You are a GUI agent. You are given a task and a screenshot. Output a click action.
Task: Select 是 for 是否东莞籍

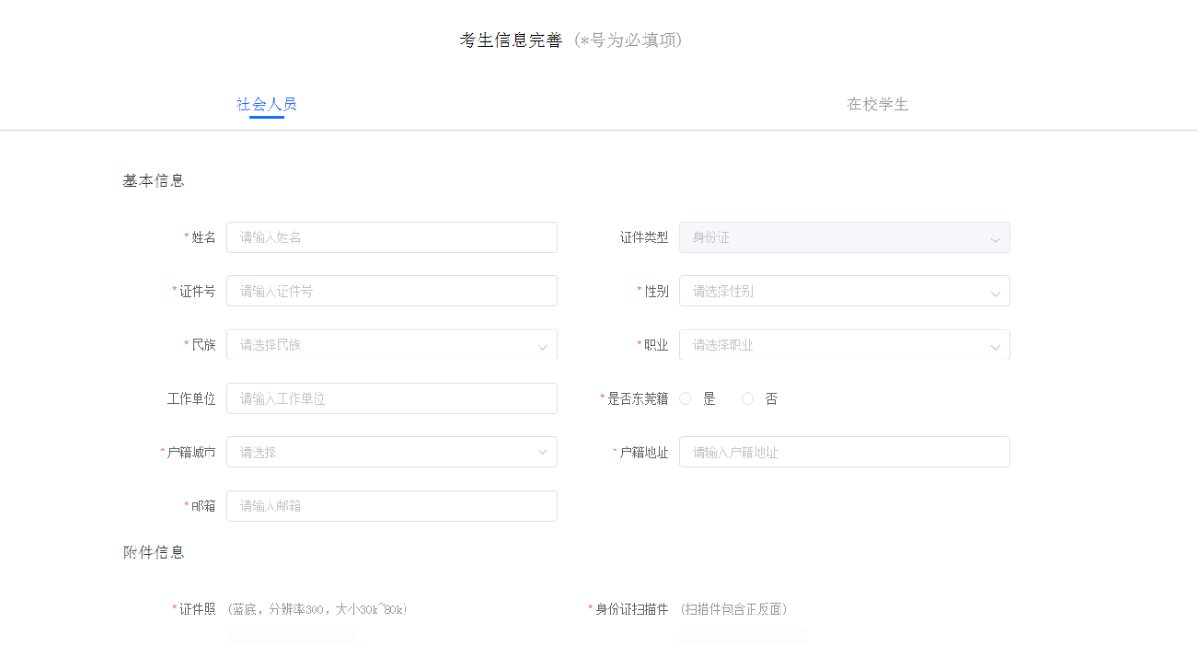click(x=686, y=399)
